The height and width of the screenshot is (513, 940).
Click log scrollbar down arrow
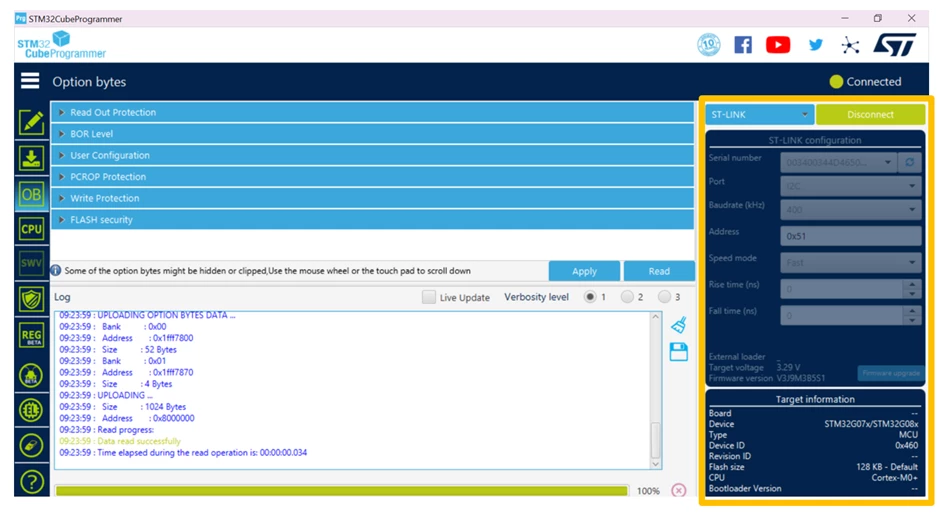655,464
